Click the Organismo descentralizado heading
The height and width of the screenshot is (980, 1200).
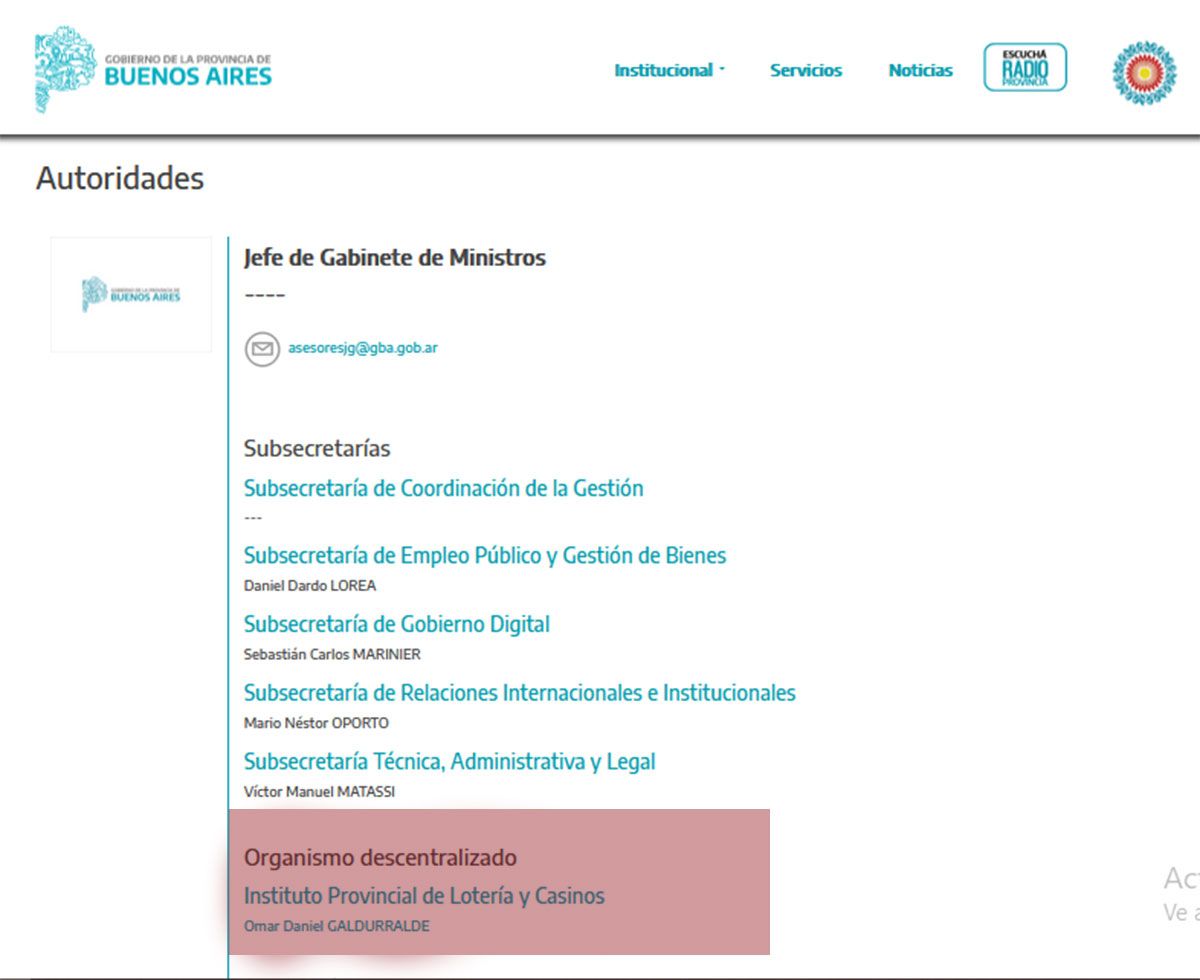coord(380,858)
